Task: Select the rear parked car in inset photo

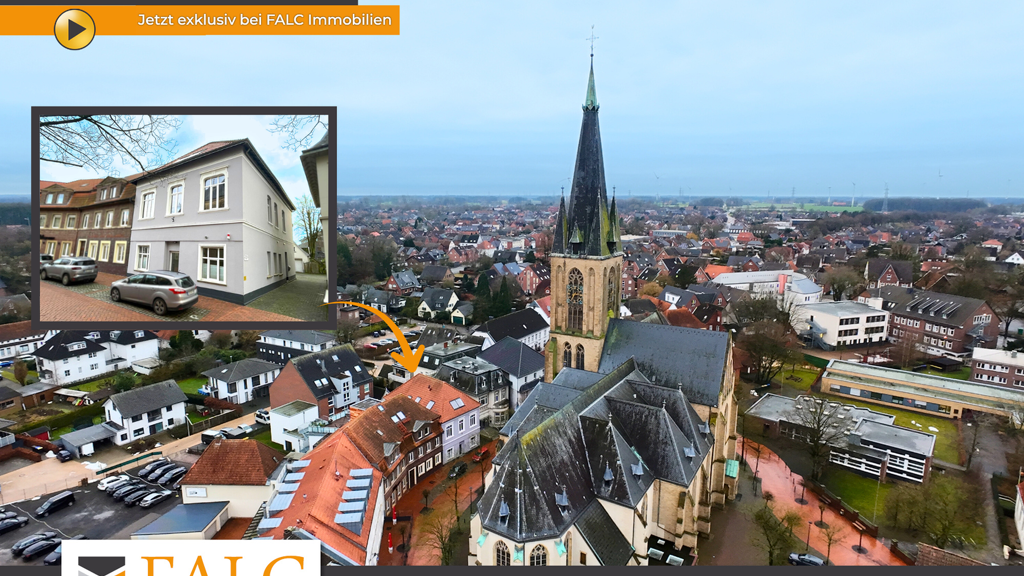Action: click(69, 270)
